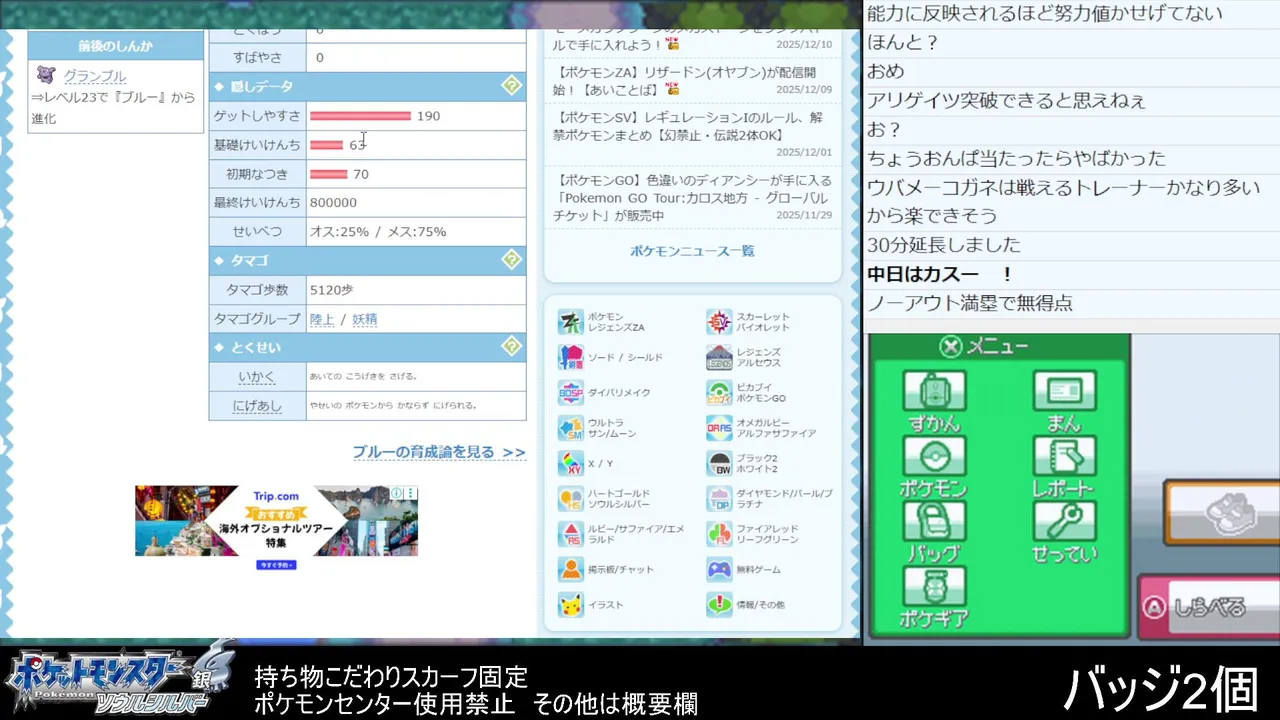Click chat comment 30分延長しました

(944, 245)
